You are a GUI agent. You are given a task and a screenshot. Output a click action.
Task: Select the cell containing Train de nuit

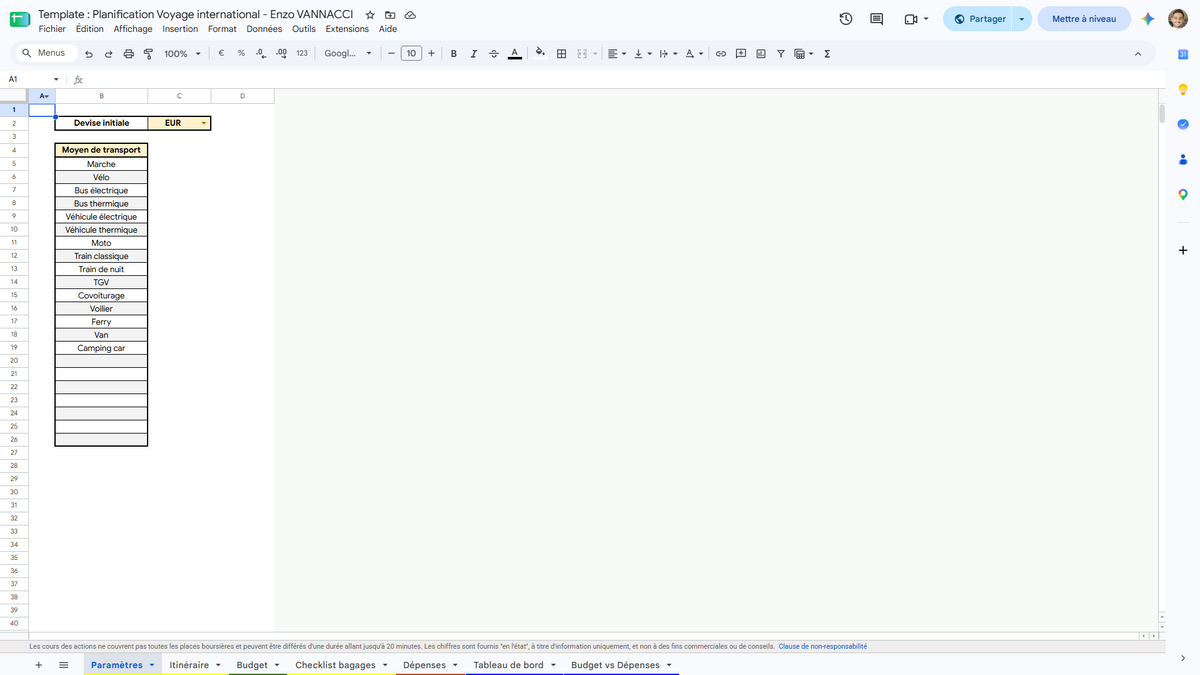pos(101,269)
